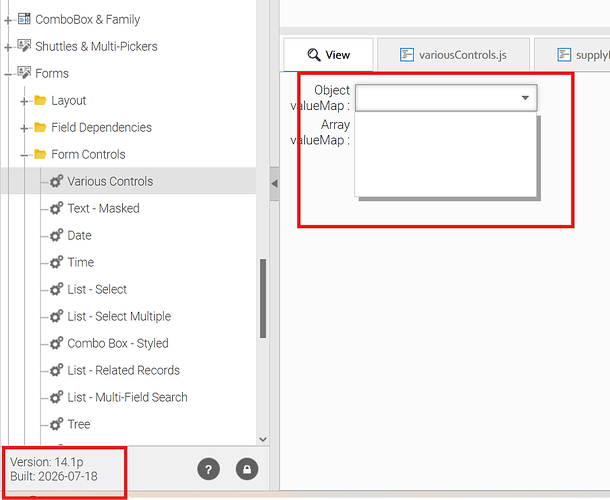The height and width of the screenshot is (500, 610).
Task: Open the Object valueMap dropdown arrow
Action: pos(525,98)
